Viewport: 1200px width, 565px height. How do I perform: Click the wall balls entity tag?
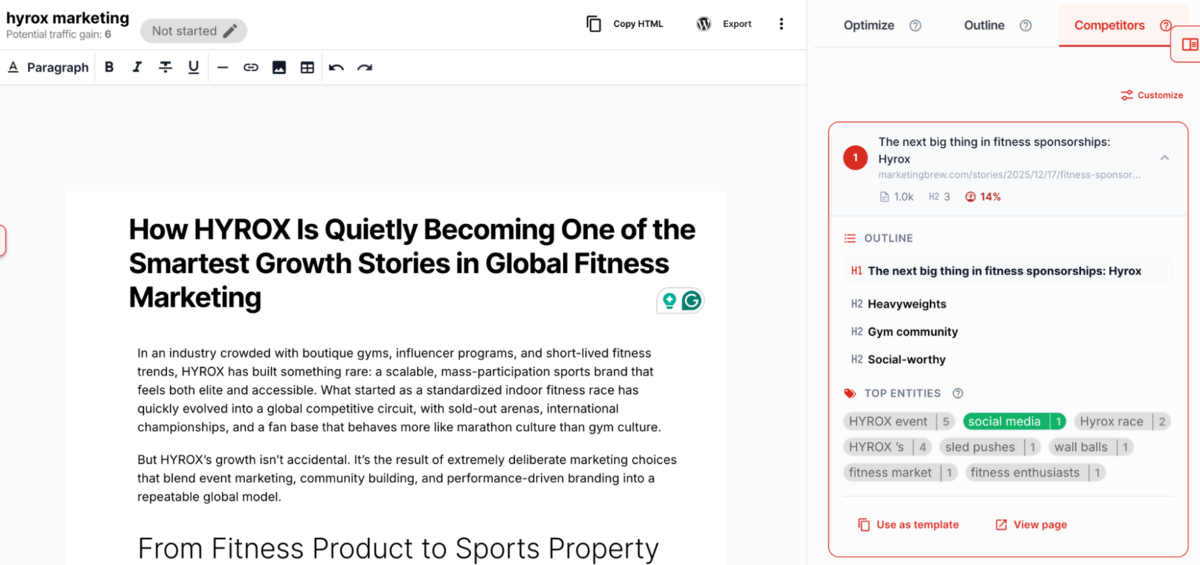click(x=1091, y=447)
